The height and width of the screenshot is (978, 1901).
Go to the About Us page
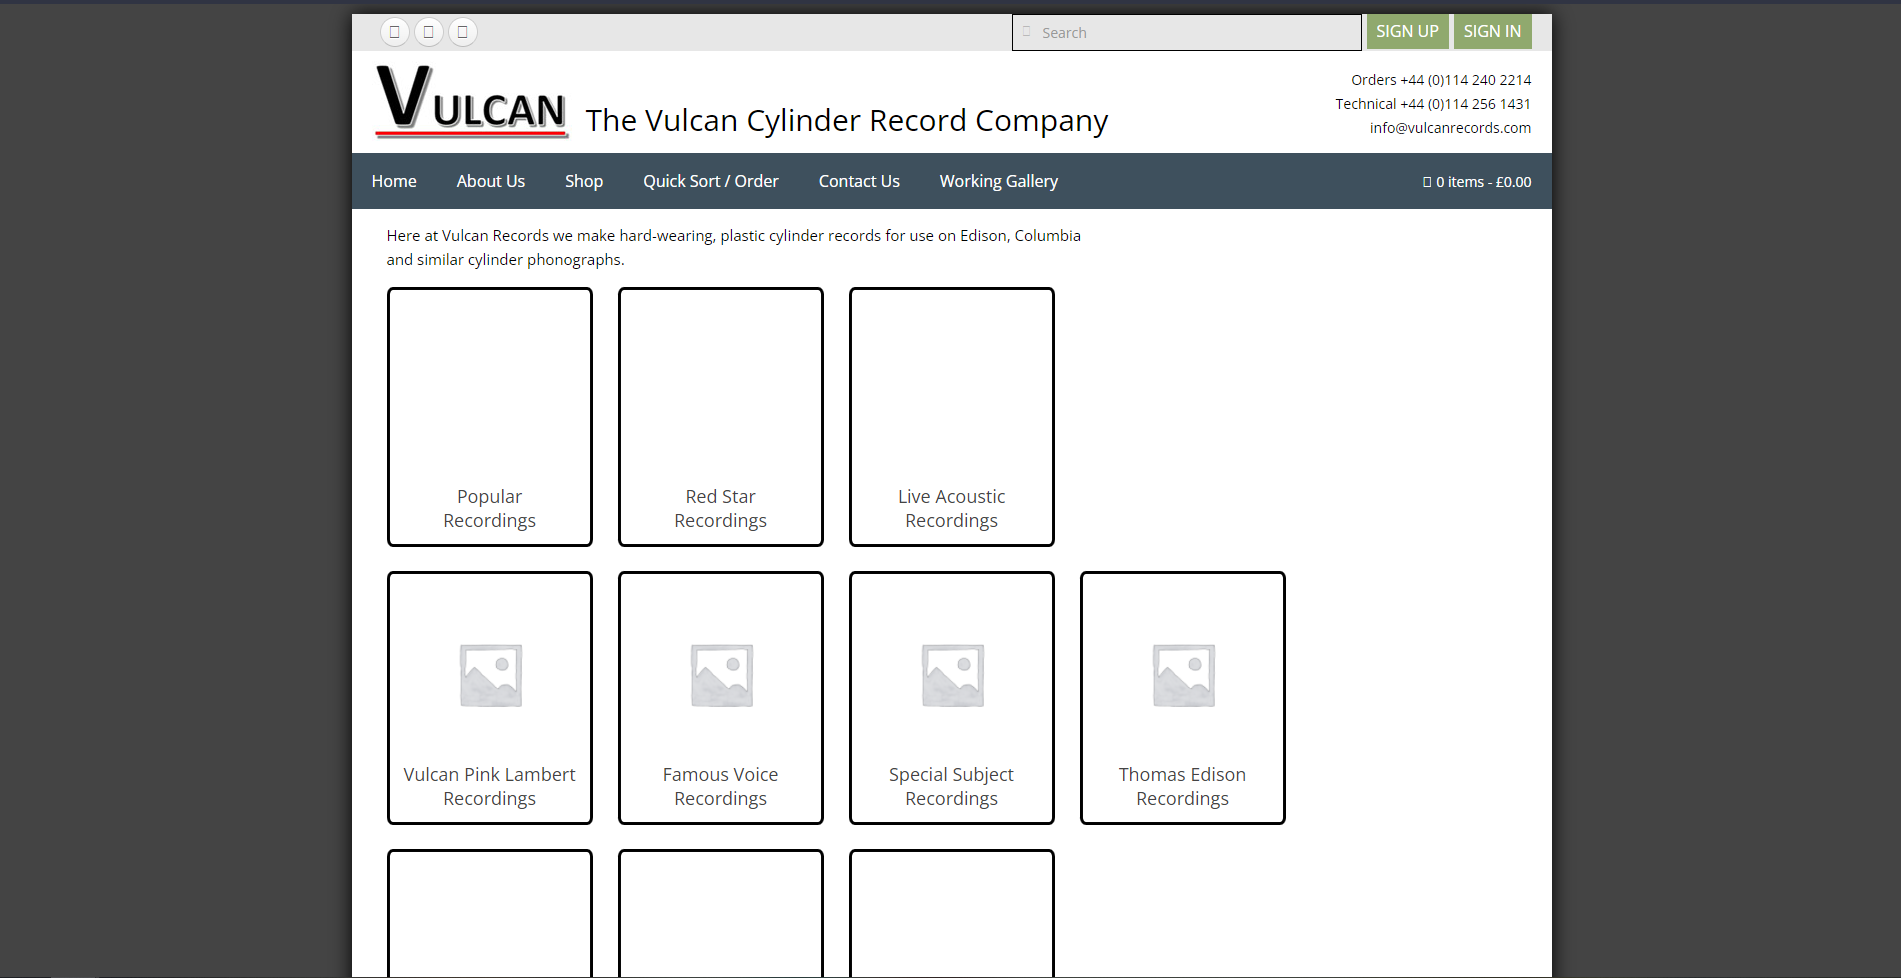[490, 181]
